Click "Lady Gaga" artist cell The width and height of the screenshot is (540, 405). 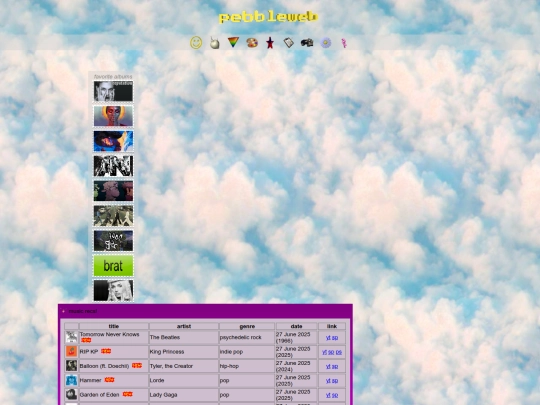184,395
